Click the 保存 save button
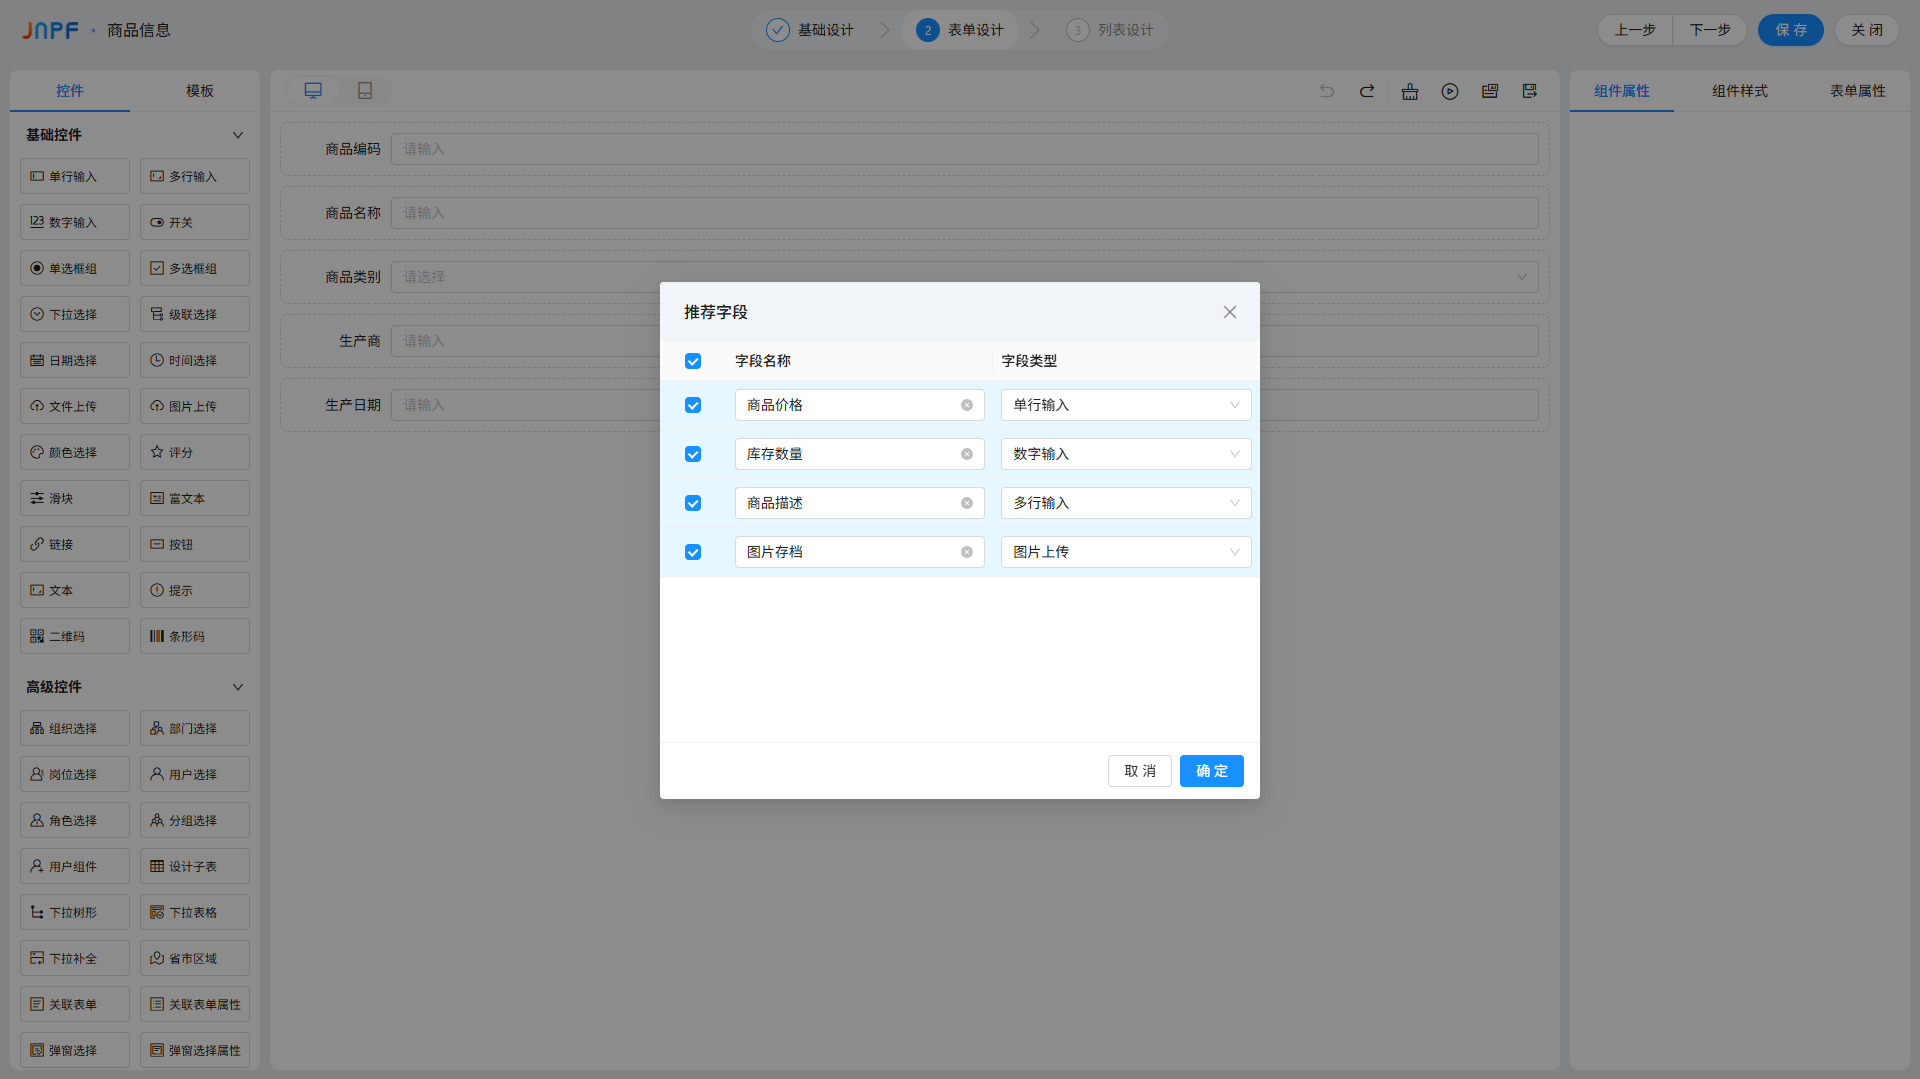Image resolution: width=1920 pixels, height=1079 pixels. pos(1791,30)
